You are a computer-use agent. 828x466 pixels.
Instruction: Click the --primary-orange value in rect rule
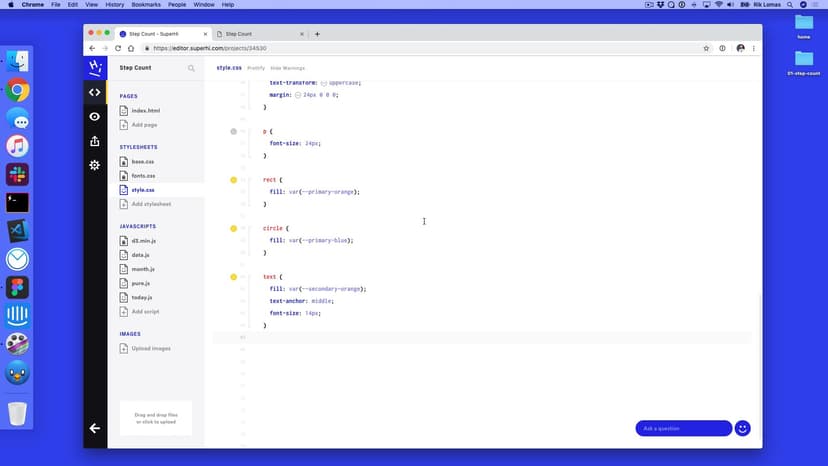[x=327, y=192]
